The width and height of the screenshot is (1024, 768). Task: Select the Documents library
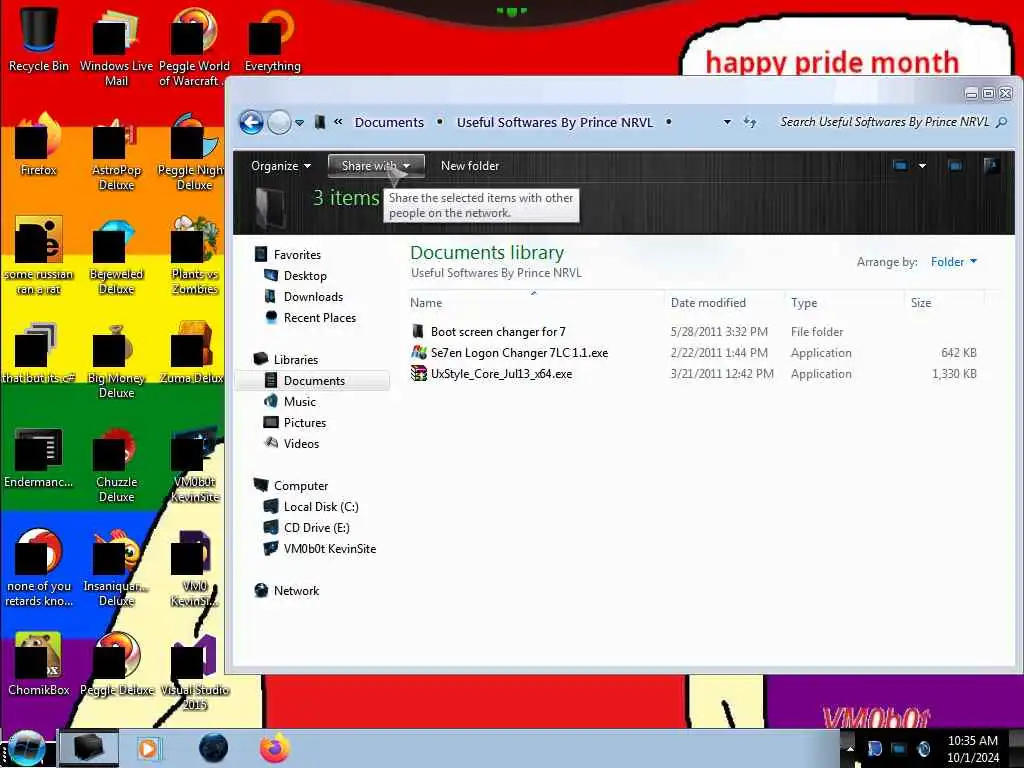point(313,381)
